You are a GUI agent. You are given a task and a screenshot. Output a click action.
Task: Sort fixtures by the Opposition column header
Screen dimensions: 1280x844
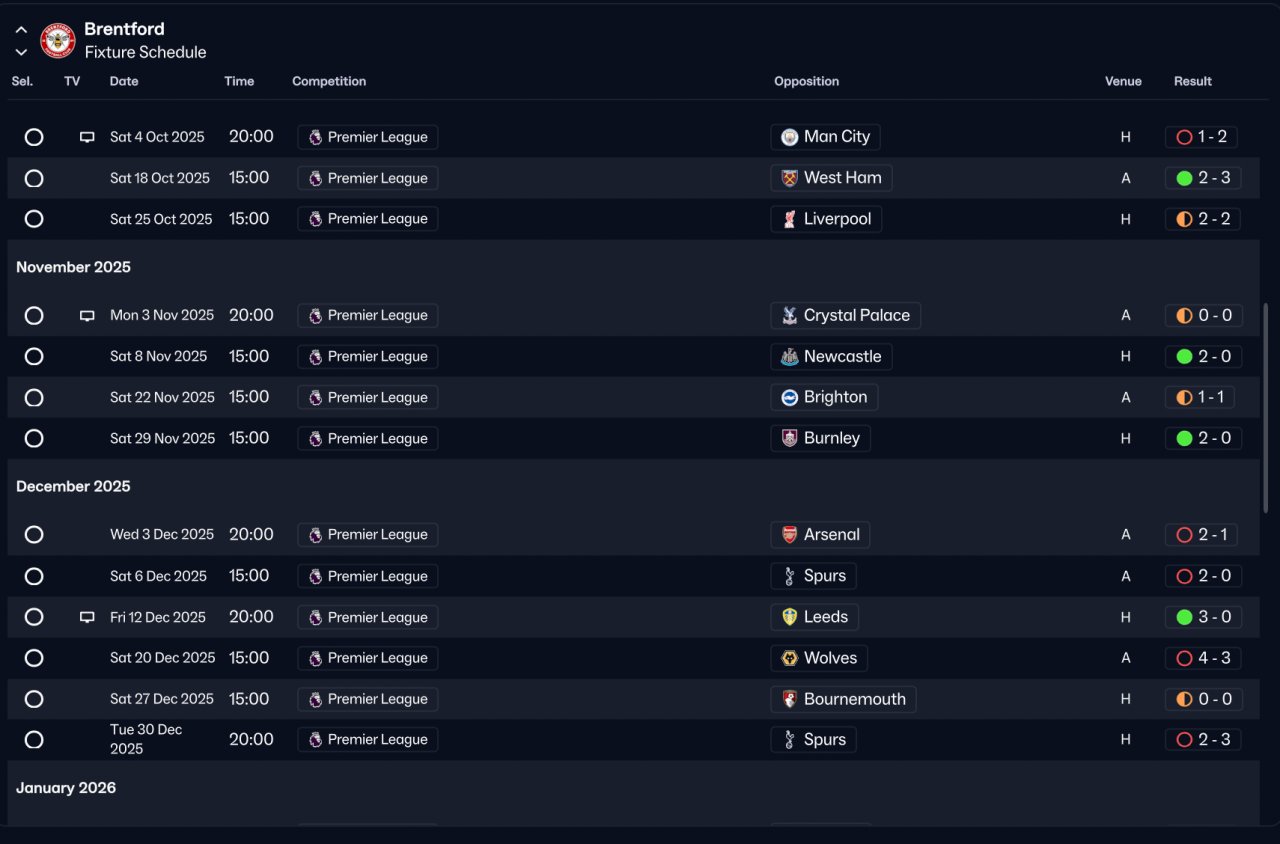(806, 81)
